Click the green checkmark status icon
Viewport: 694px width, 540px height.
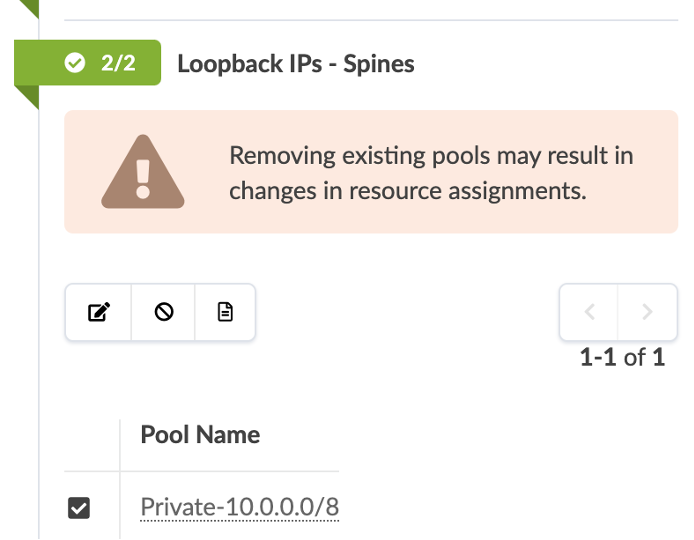tap(74, 64)
